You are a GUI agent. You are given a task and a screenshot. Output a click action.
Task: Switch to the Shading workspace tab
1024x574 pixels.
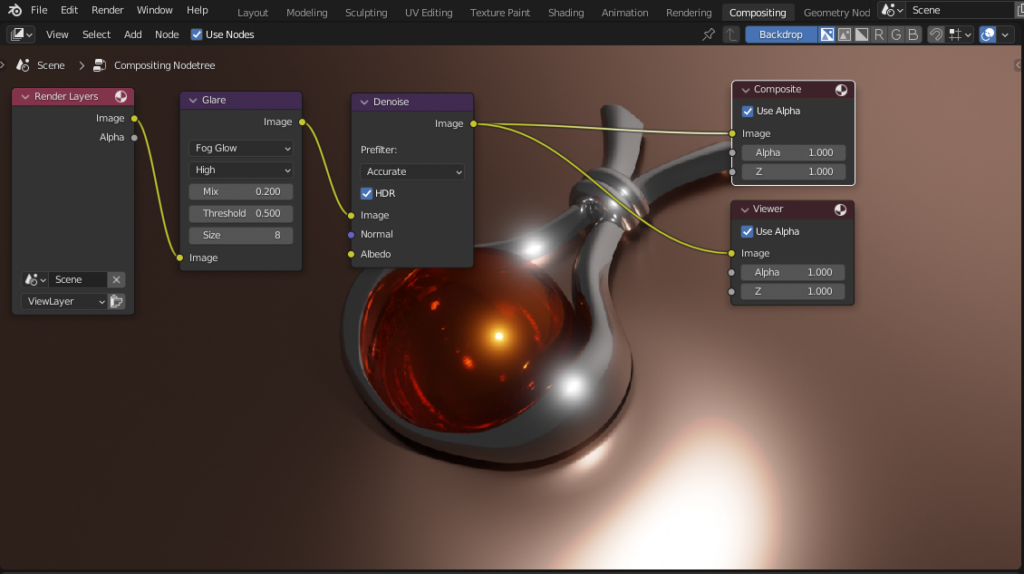tap(566, 13)
